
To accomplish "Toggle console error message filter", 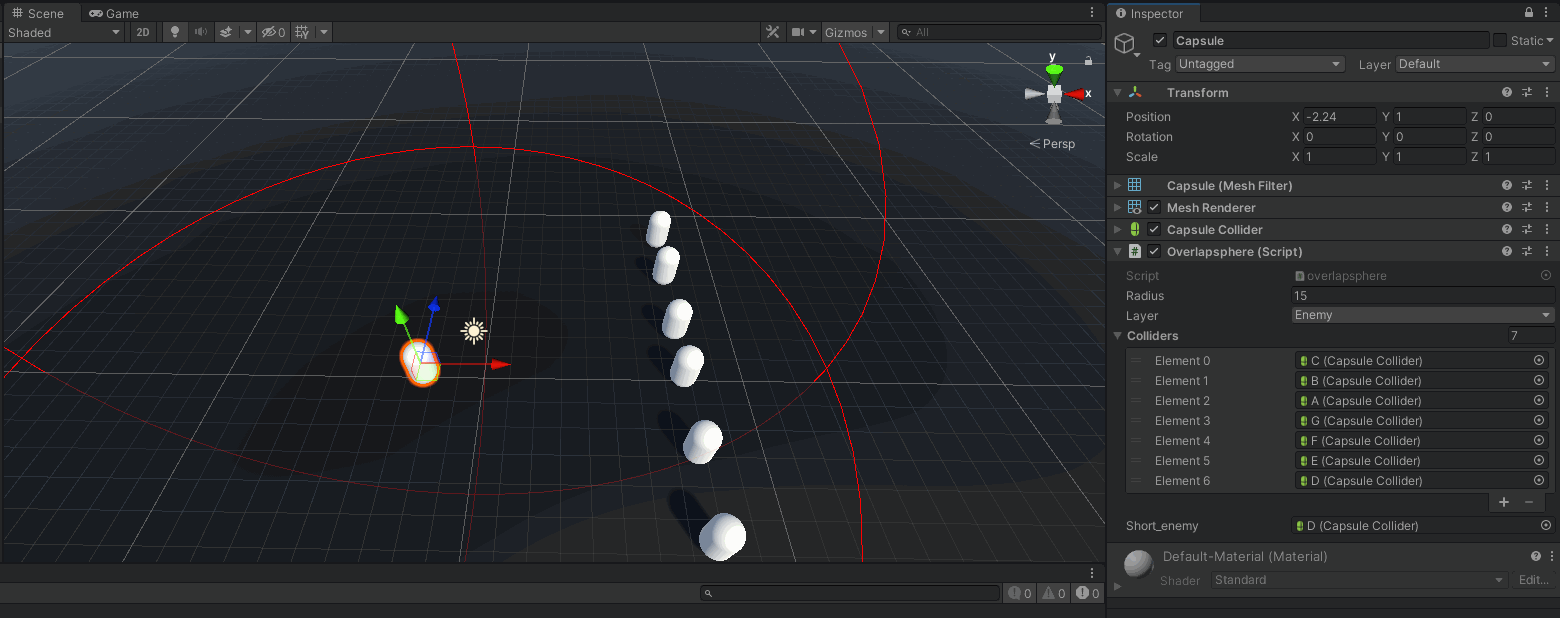I will click(1088, 593).
